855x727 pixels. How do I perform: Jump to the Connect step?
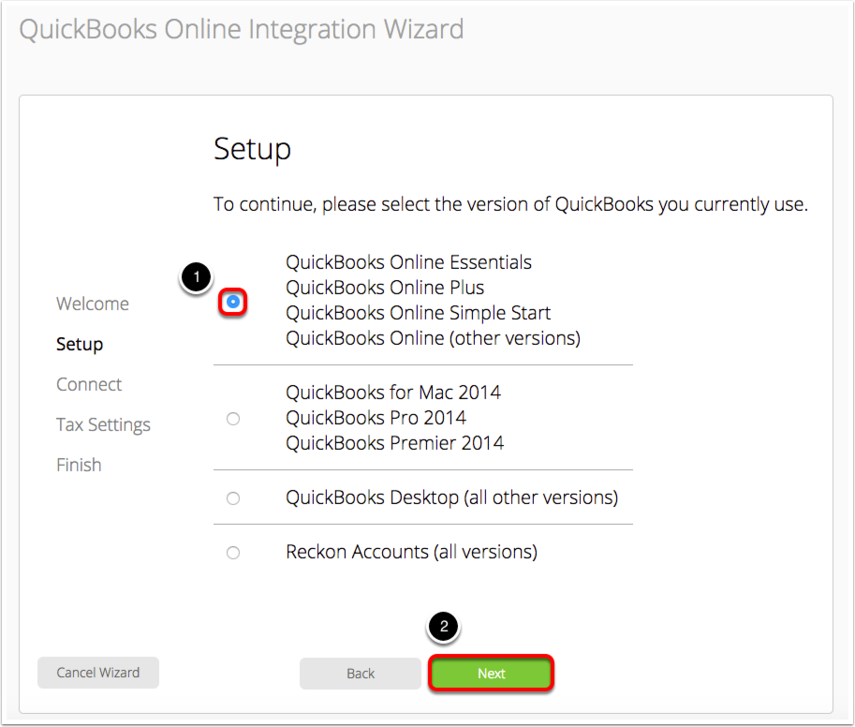pyautogui.click(x=89, y=384)
